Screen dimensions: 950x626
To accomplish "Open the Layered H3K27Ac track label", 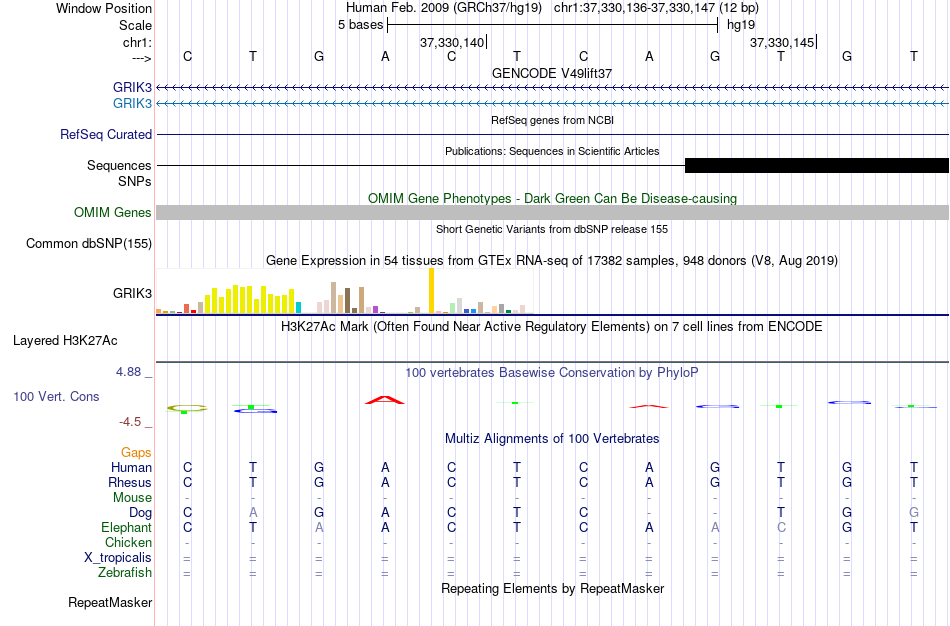I will pos(65,341).
